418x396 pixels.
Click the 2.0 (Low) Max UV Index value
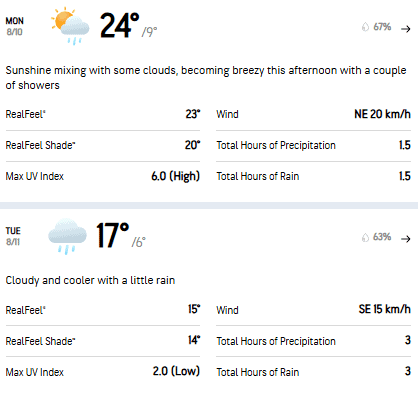coord(176,371)
